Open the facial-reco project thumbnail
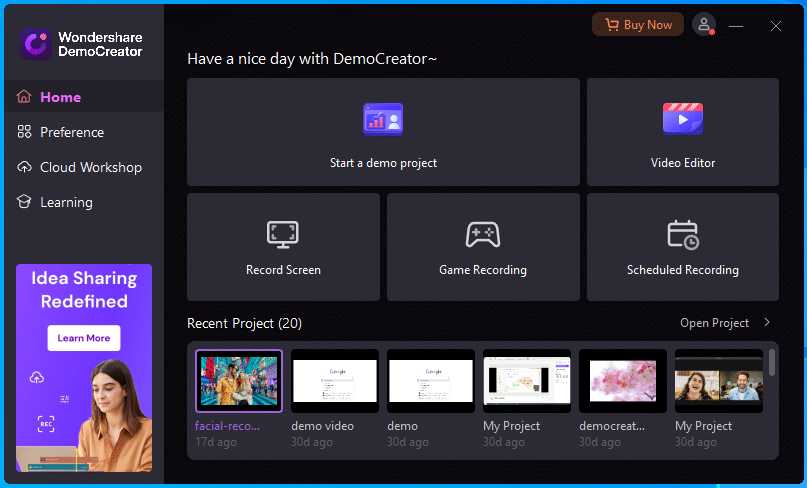This screenshot has height=488, width=807. [239, 381]
